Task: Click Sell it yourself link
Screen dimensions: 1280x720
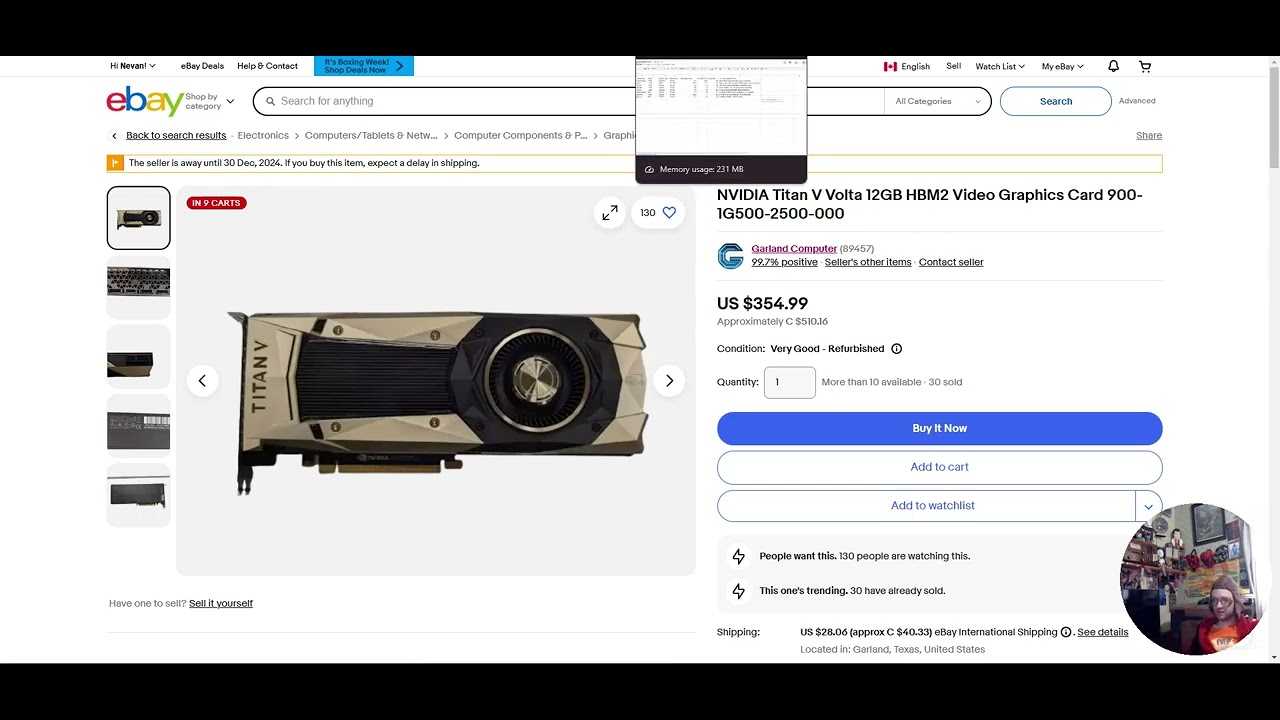Action: pos(221,604)
